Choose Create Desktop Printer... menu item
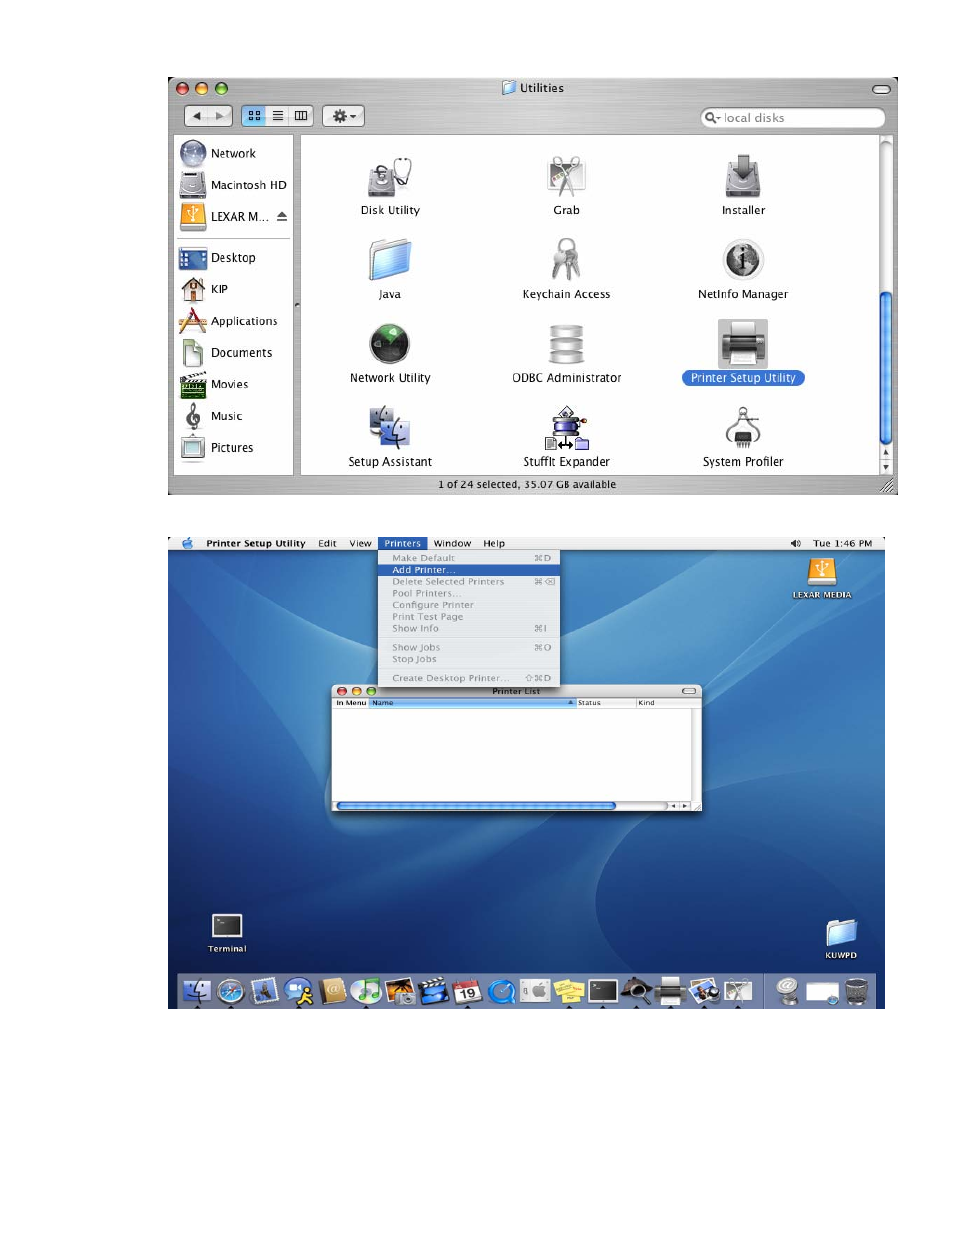Screen dimensions: 954x1235 click(469, 678)
